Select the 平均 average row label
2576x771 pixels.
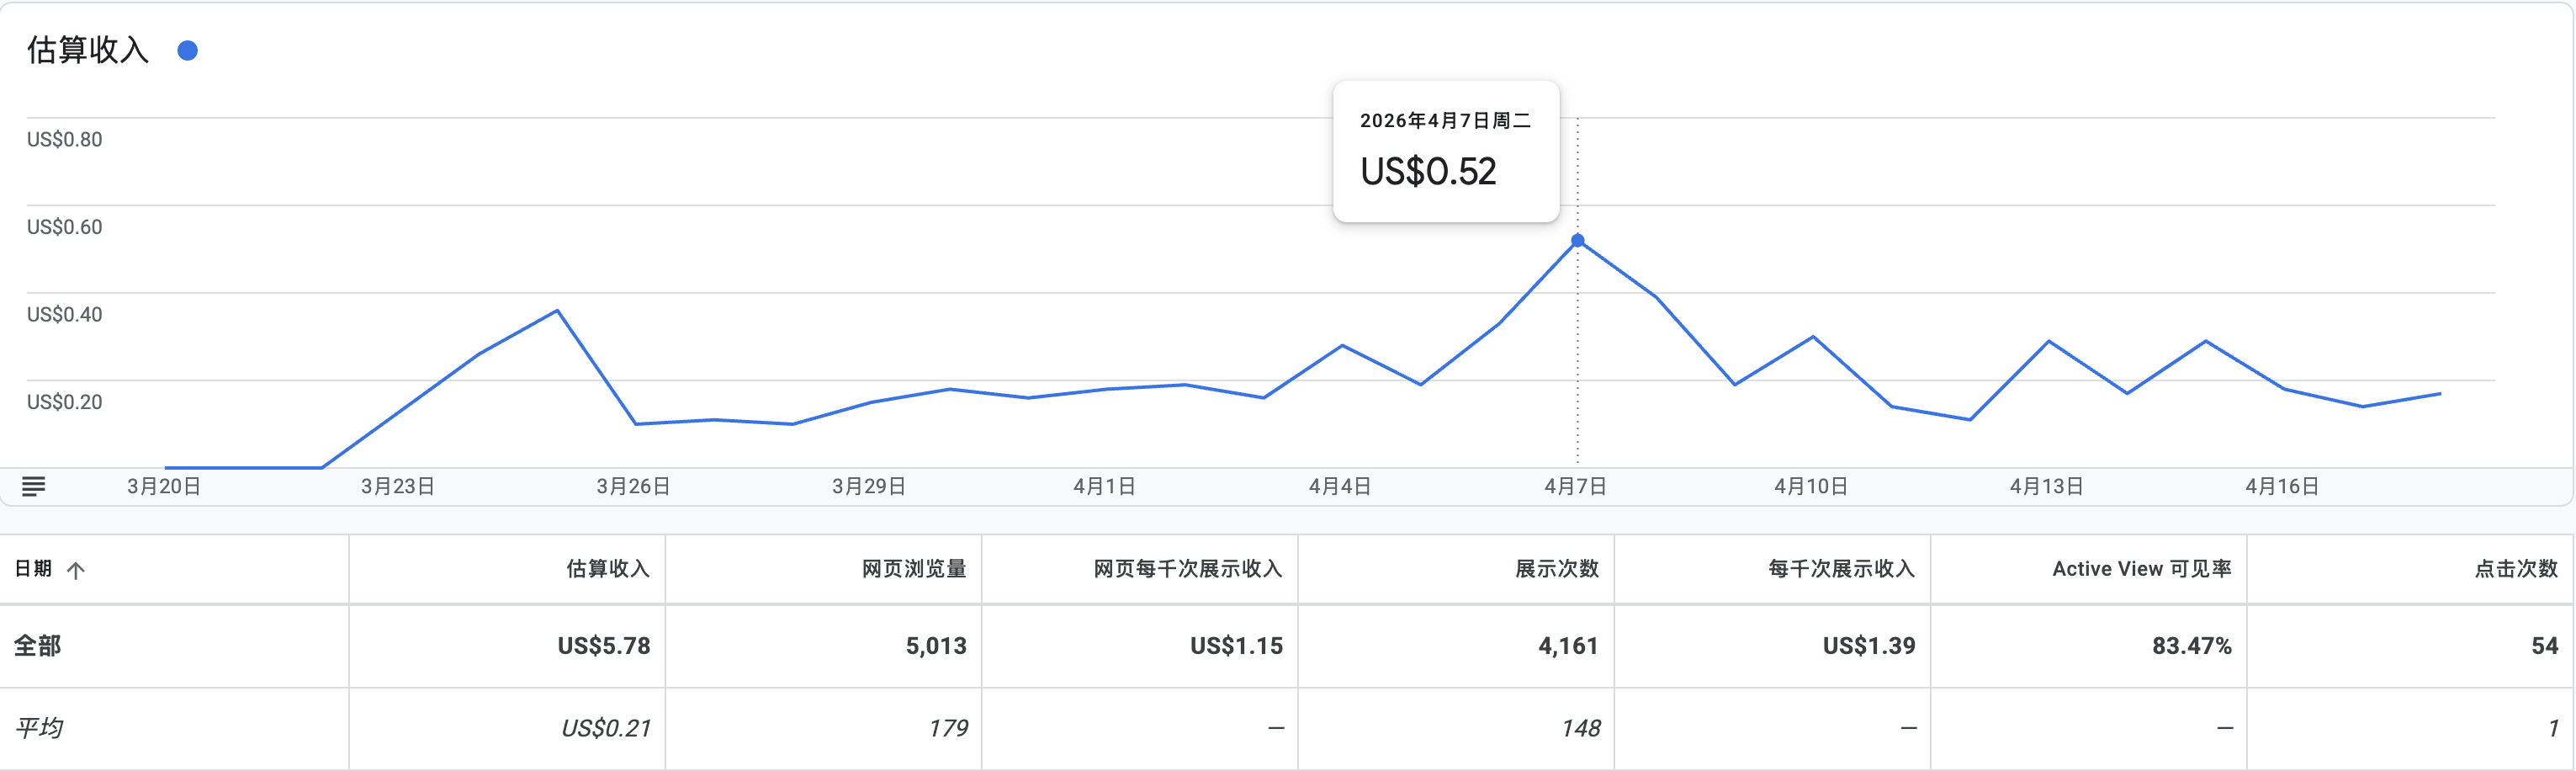(38, 728)
